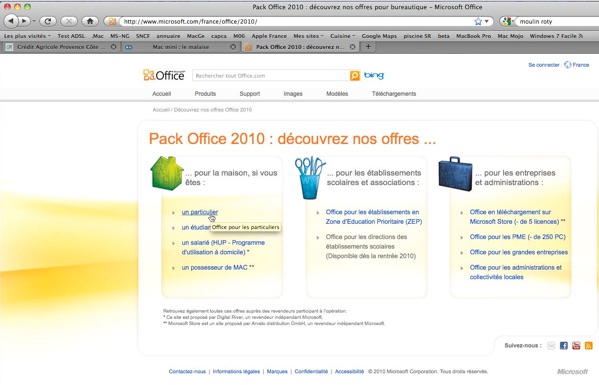Screen dimensions: 599x385
Task: Stop loading with the X toolbar button
Action: pos(69,21)
